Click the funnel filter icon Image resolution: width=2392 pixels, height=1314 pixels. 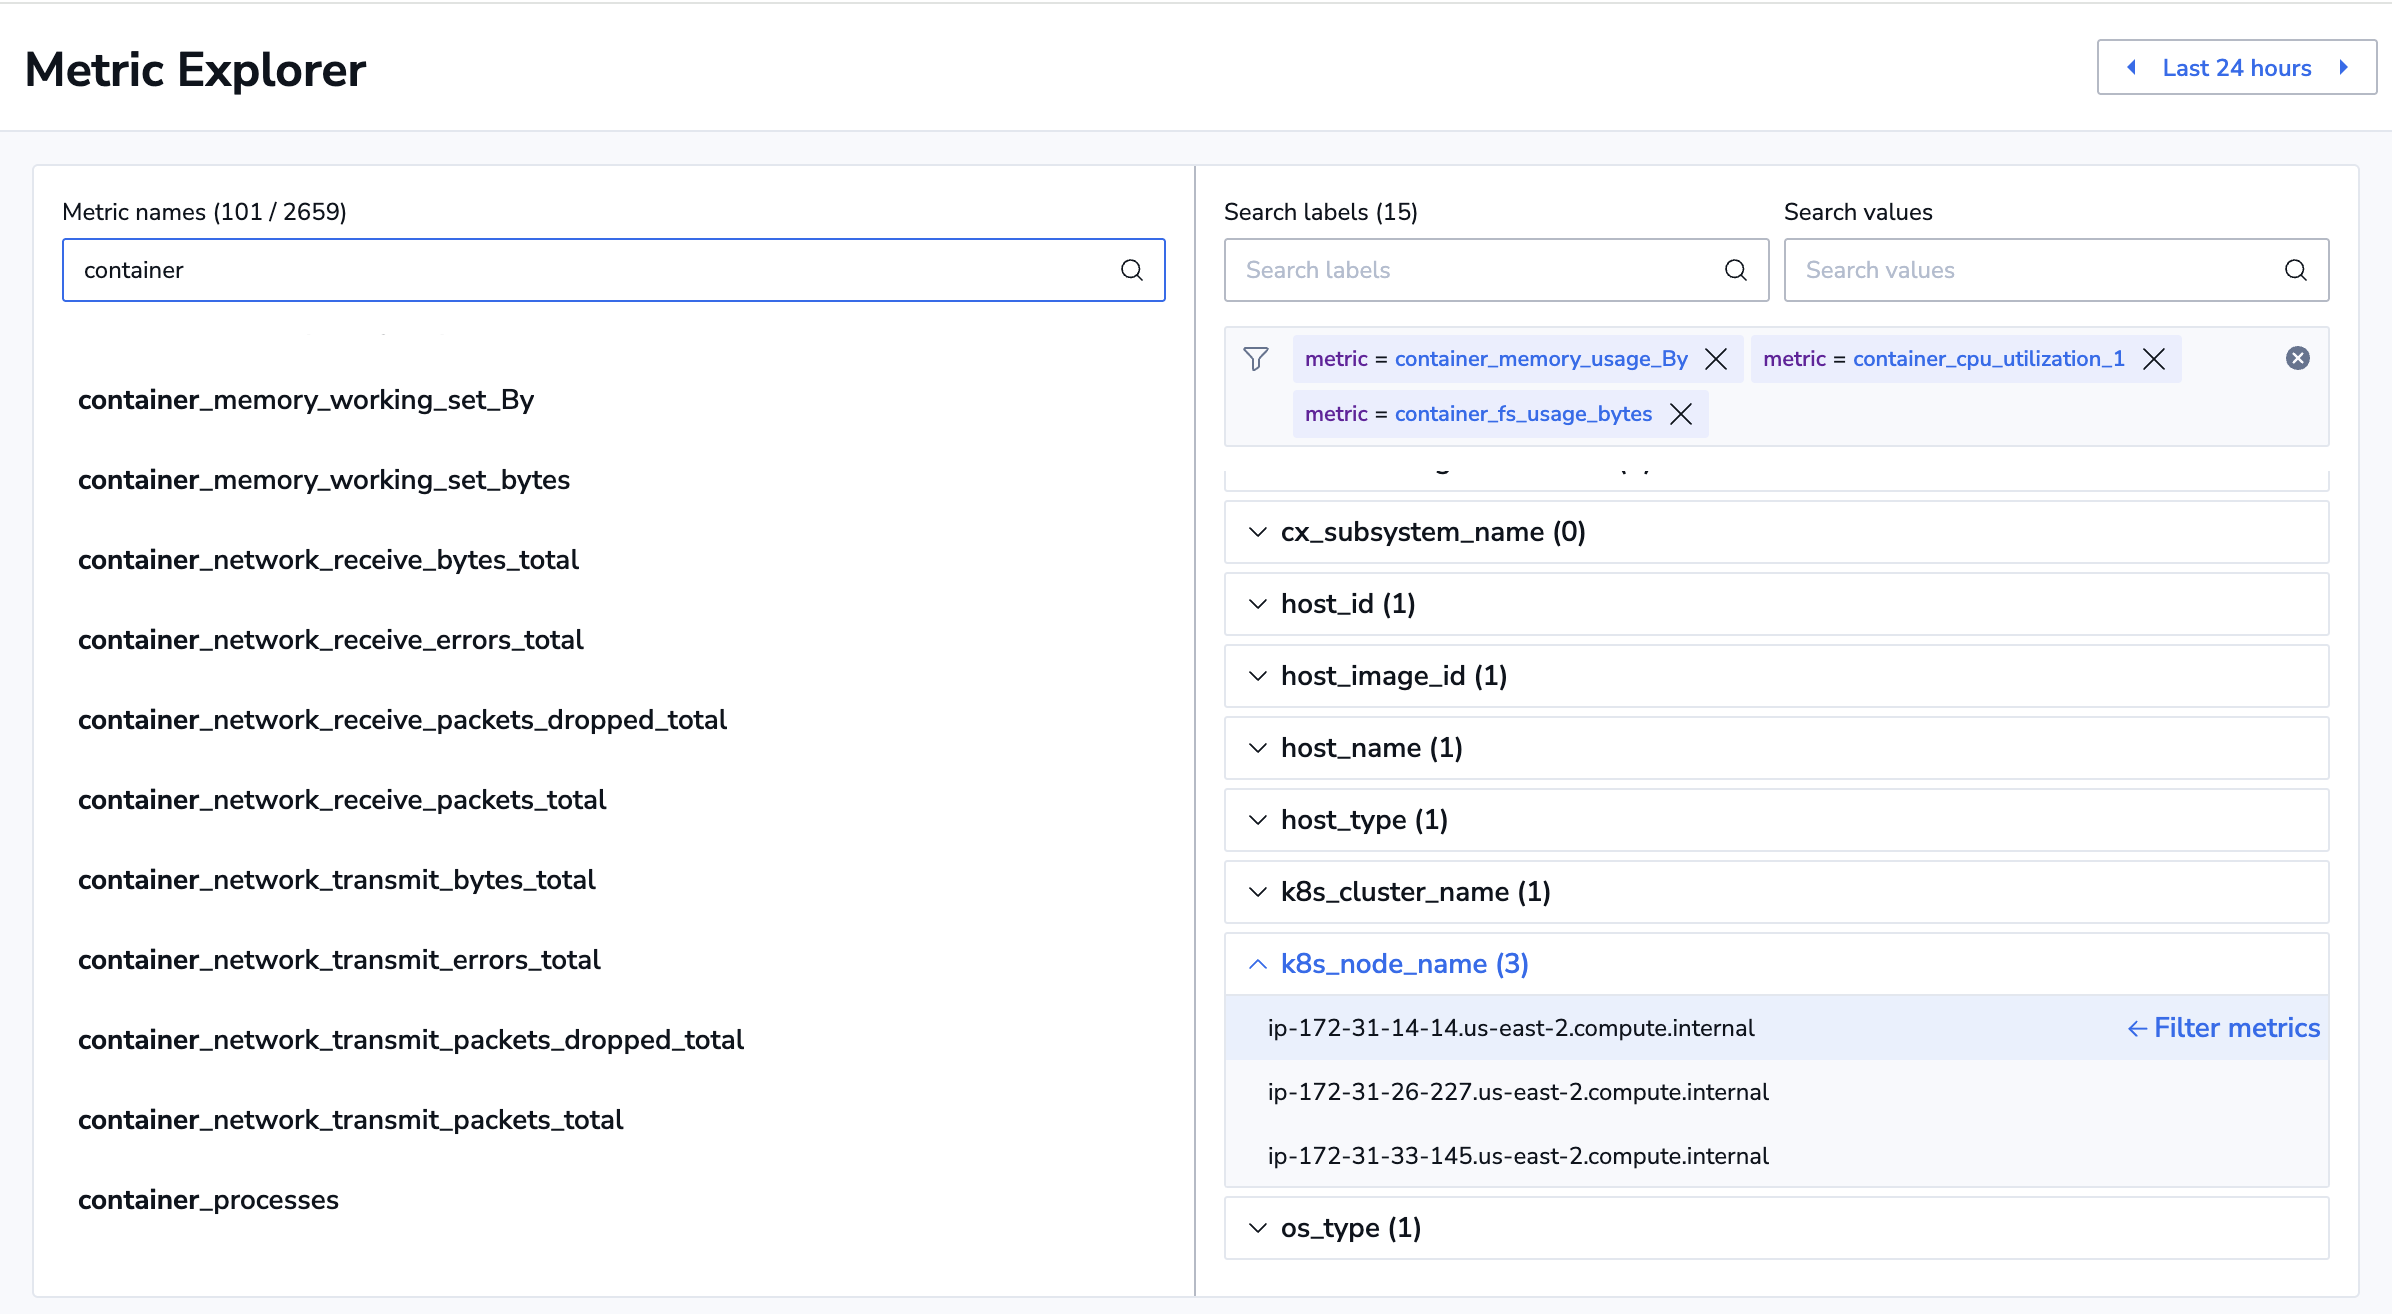point(1256,359)
